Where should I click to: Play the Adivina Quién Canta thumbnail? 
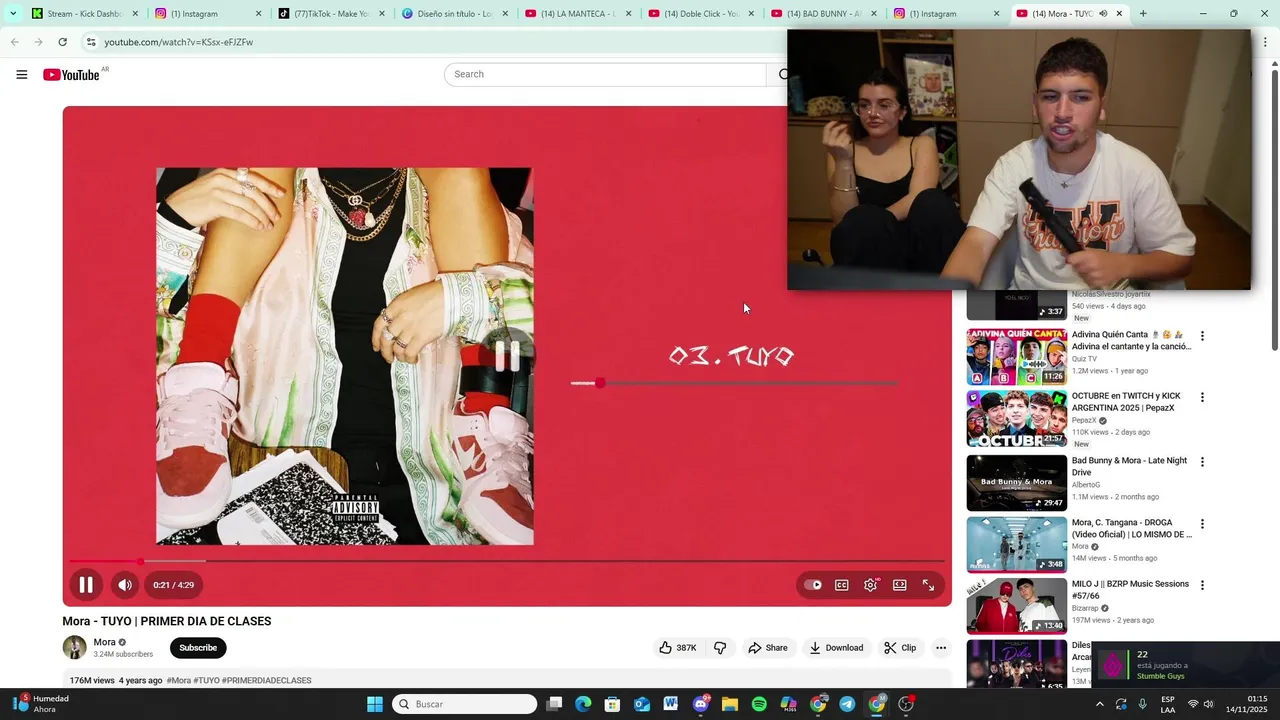pos(1016,357)
